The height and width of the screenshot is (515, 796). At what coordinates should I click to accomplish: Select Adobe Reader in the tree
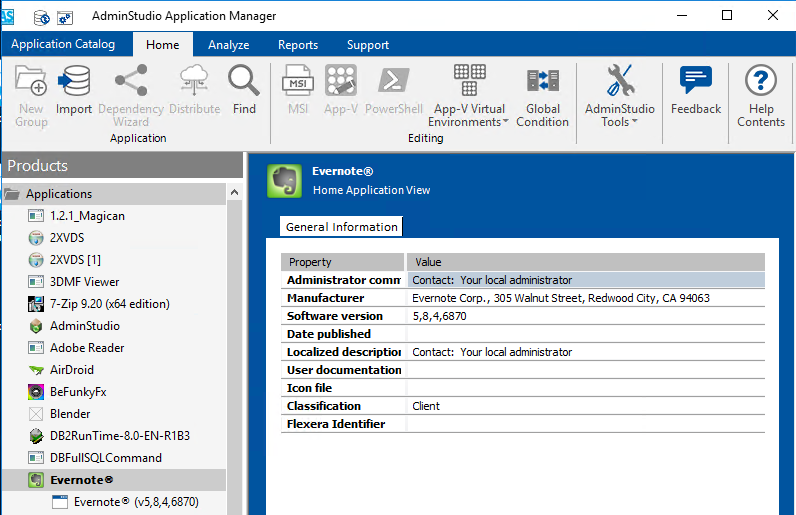pos(87,348)
